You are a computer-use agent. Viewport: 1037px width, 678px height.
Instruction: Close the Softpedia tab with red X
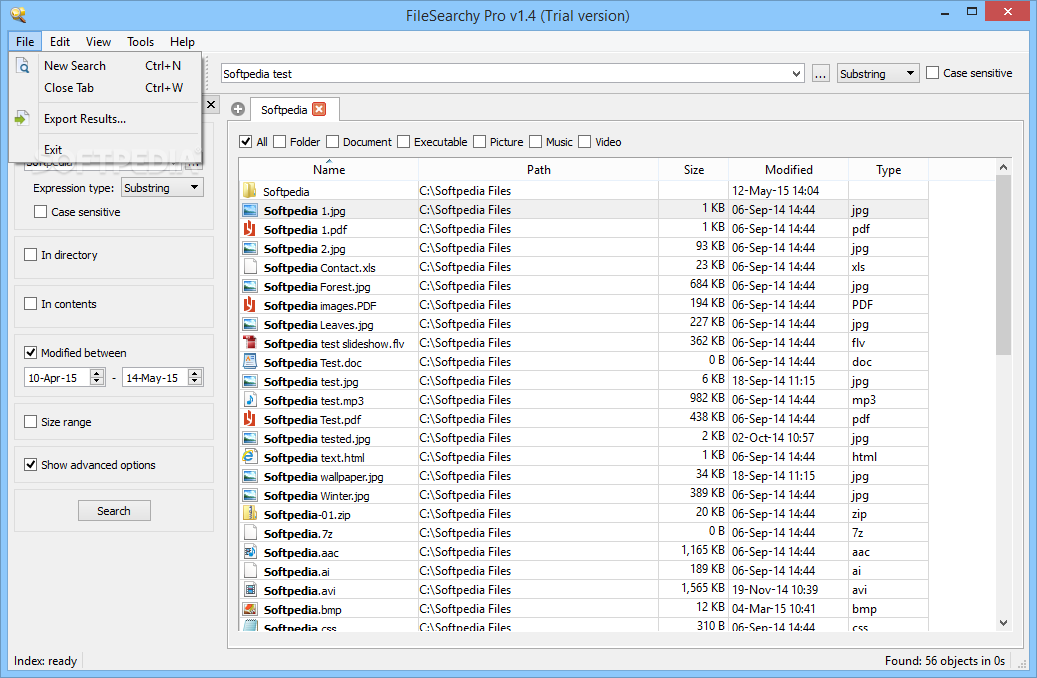319,109
